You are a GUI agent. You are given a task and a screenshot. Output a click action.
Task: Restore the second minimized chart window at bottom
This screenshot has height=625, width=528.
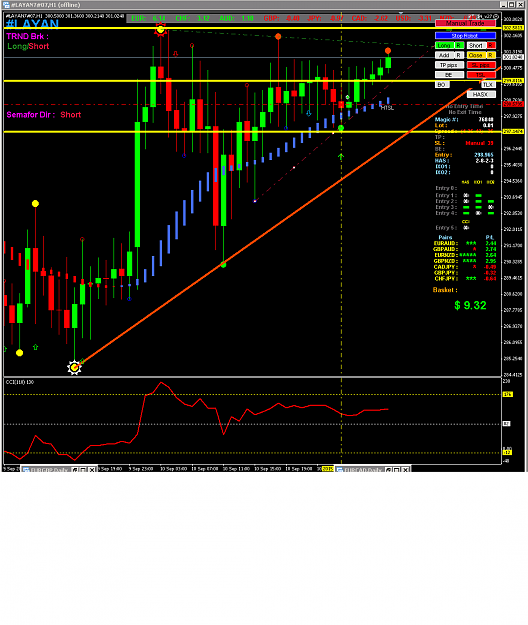click(x=389, y=470)
